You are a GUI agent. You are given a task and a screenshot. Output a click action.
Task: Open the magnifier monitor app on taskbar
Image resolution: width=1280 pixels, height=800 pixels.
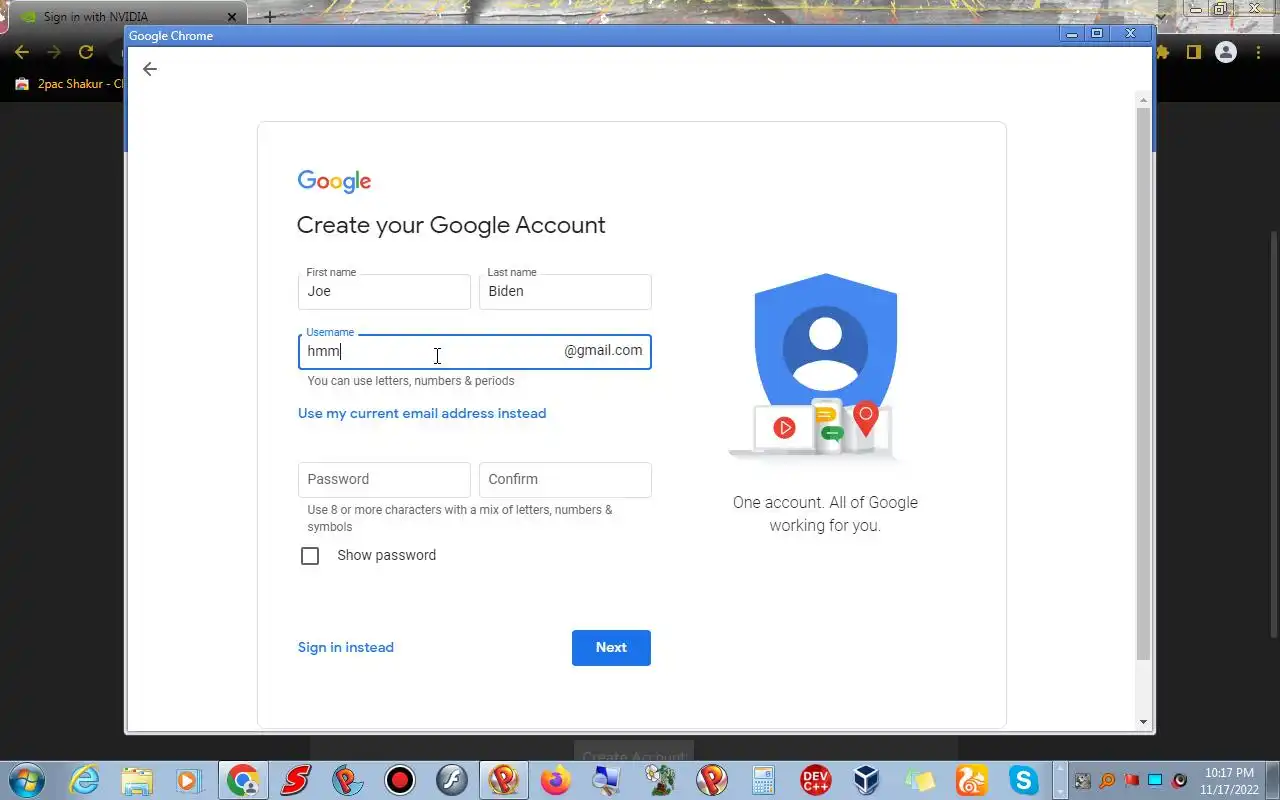606,780
